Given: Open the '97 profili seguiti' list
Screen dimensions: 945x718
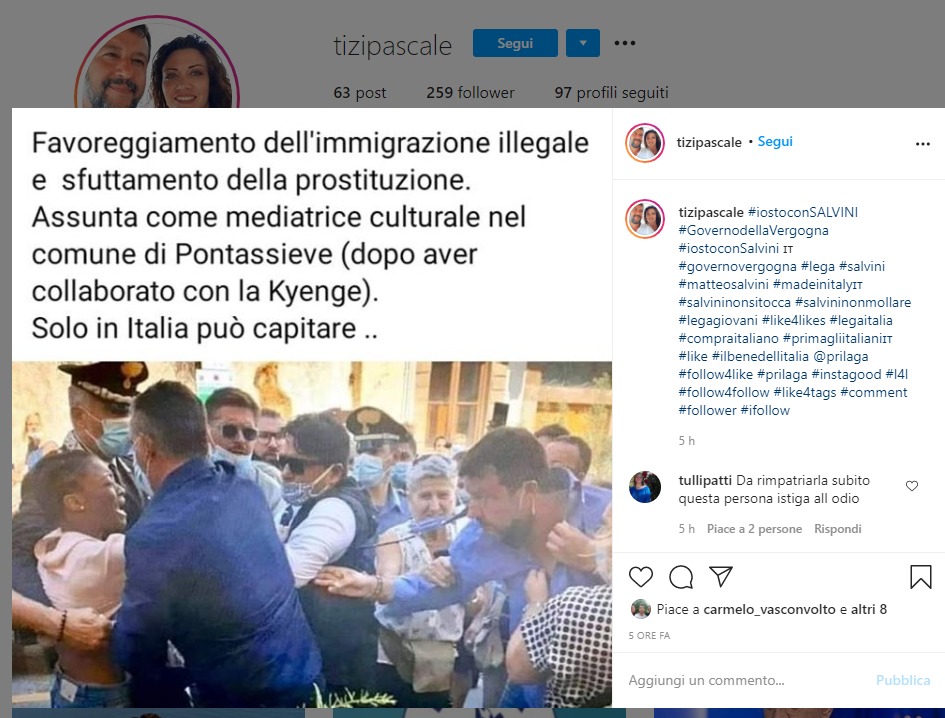Looking at the screenshot, I should click(612, 92).
